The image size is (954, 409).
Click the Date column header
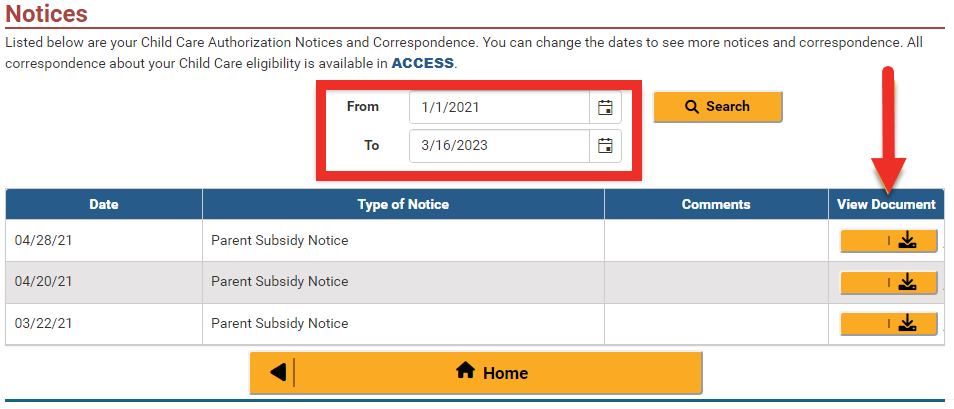click(x=104, y=205)
